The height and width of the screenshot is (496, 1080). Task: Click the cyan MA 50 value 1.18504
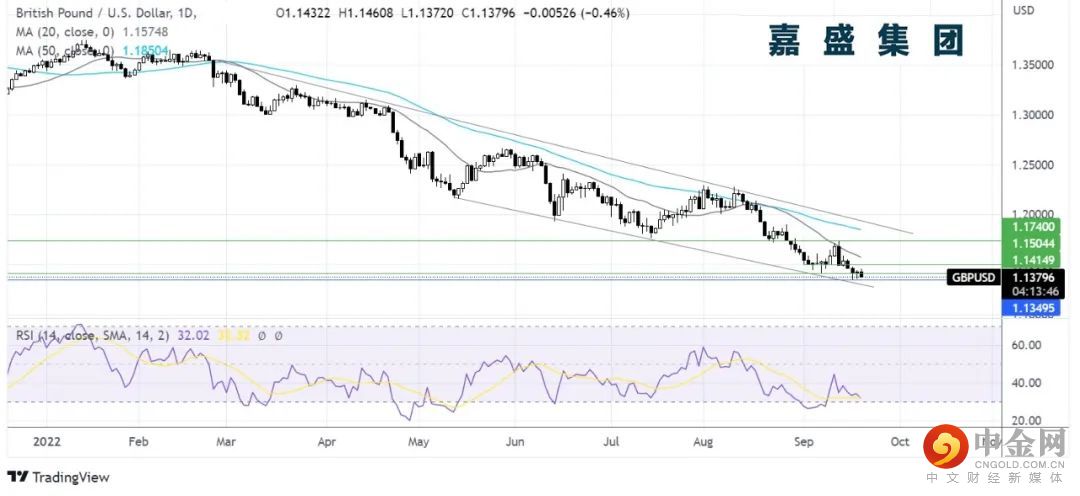[x=145, y=50]
